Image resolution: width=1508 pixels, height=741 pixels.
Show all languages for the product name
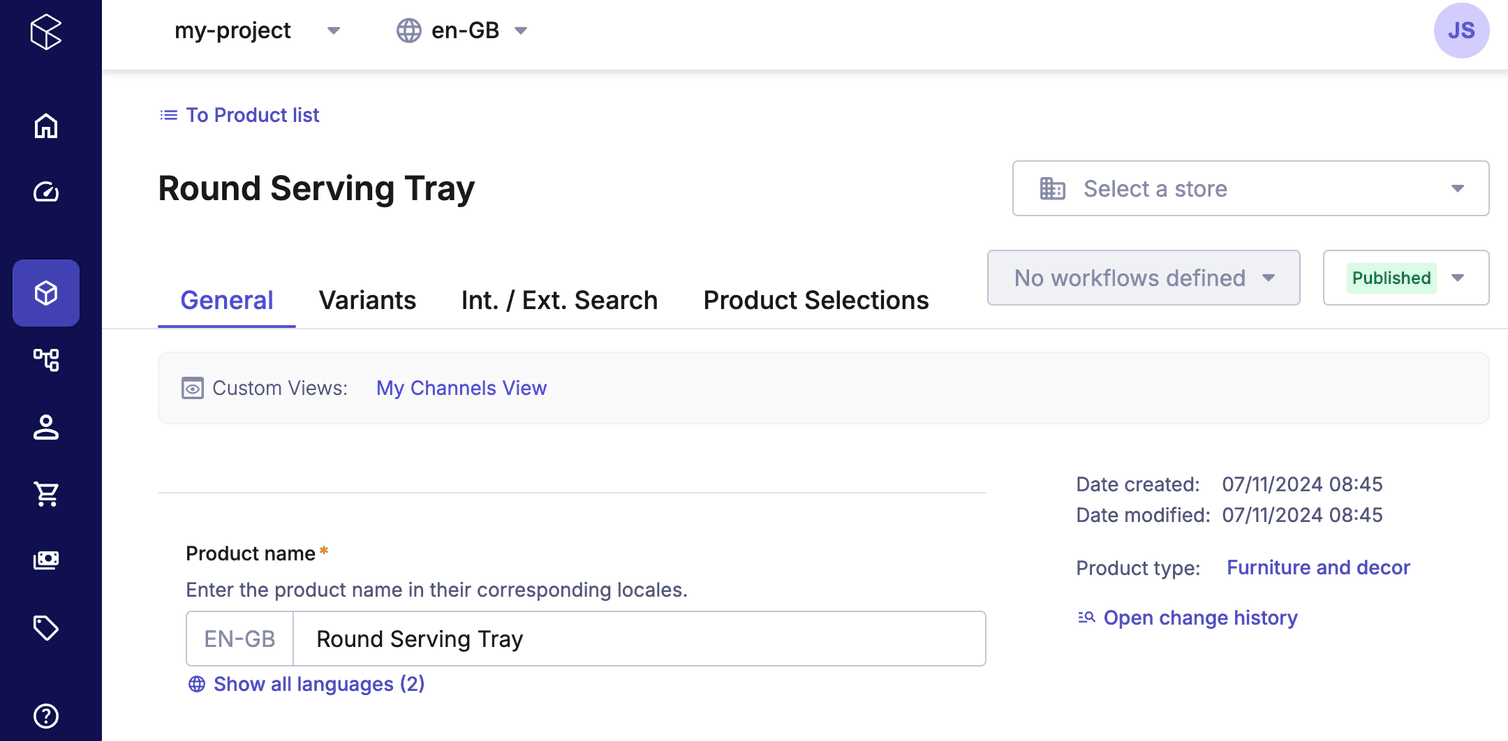click(306, 684)
